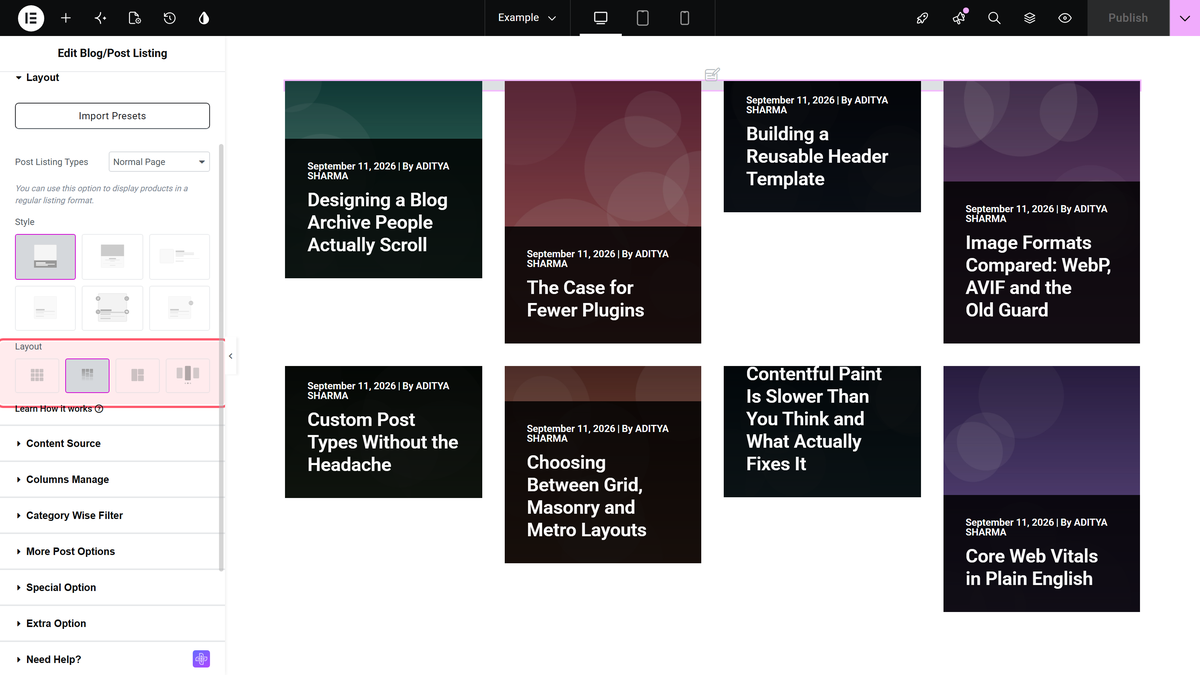Expand the Extra Option section
This screenshot has width=1200, height=675.
coord(112,623)
